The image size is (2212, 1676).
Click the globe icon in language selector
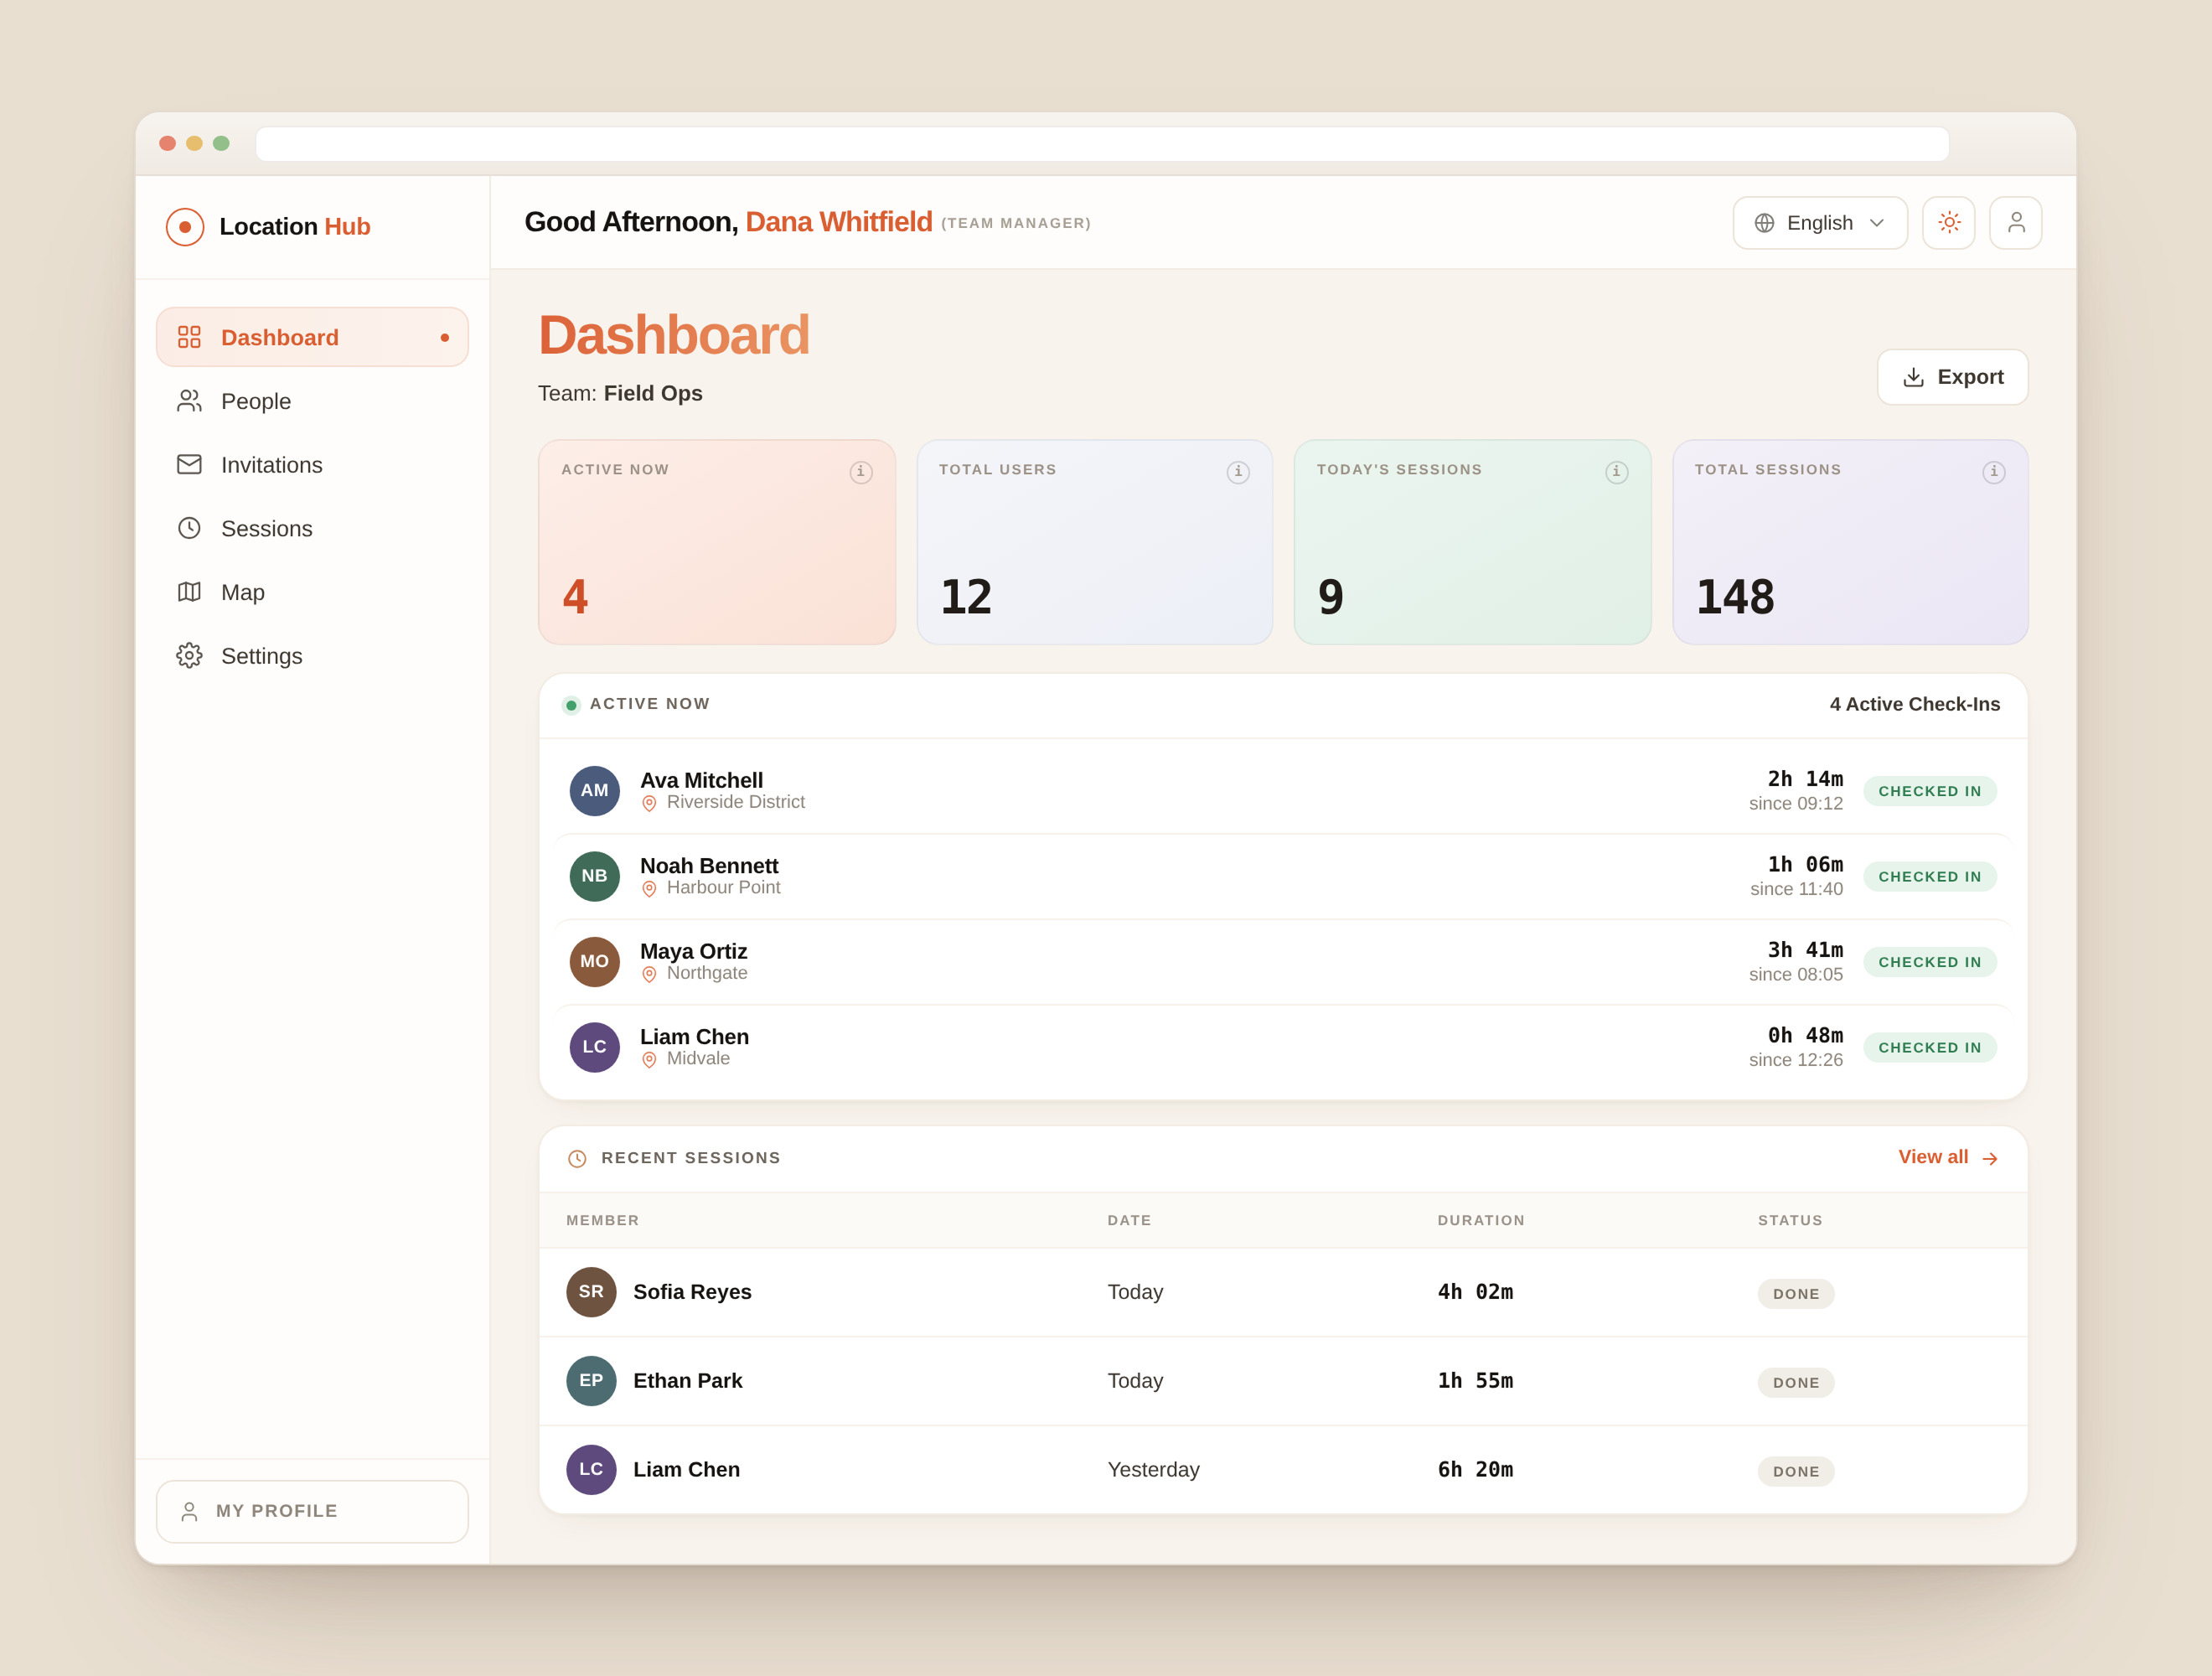click(1764, 223)
